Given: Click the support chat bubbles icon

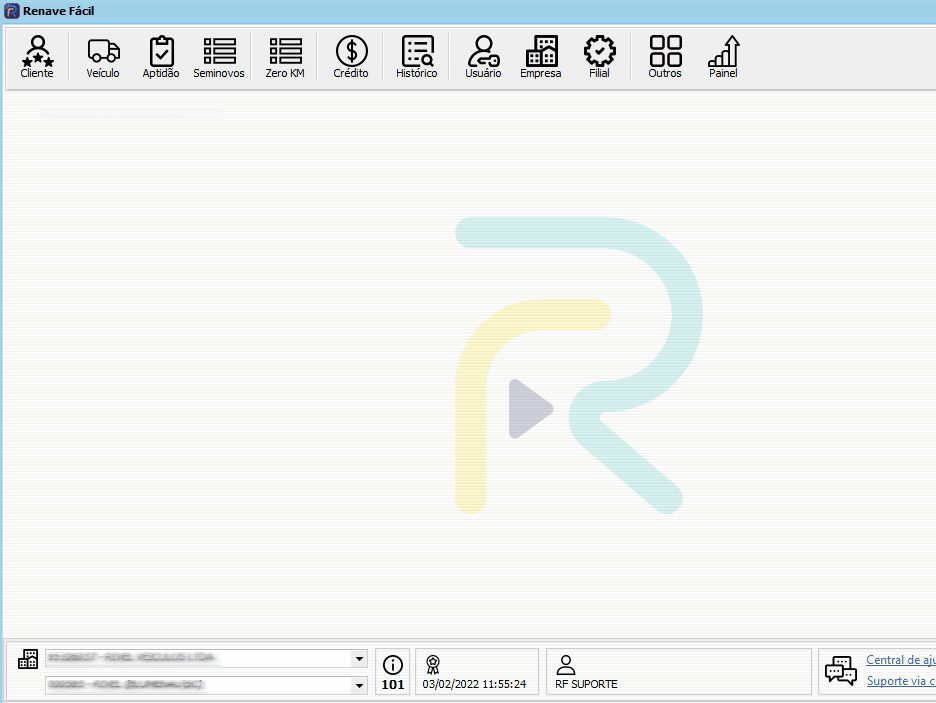Looking at the screenshot, I should click(840, 671).
